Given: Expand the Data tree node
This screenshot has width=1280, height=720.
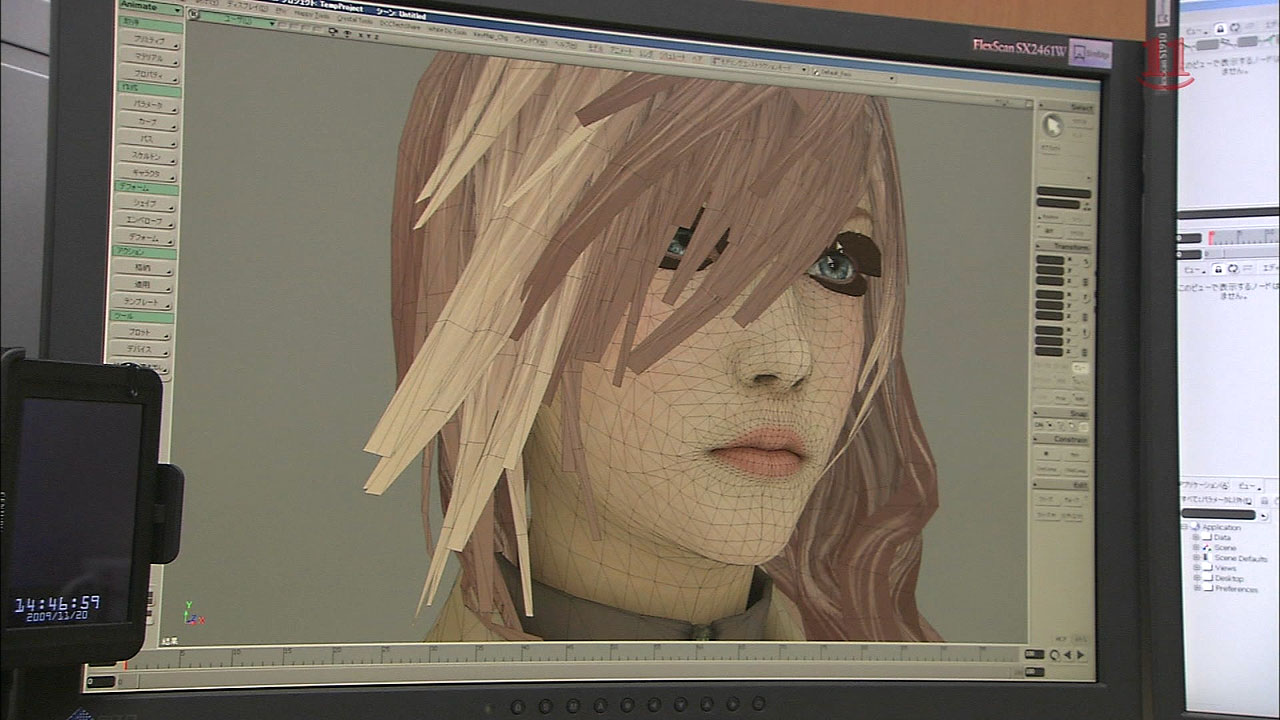Looking at the screenshot, I should [1195, 537].
